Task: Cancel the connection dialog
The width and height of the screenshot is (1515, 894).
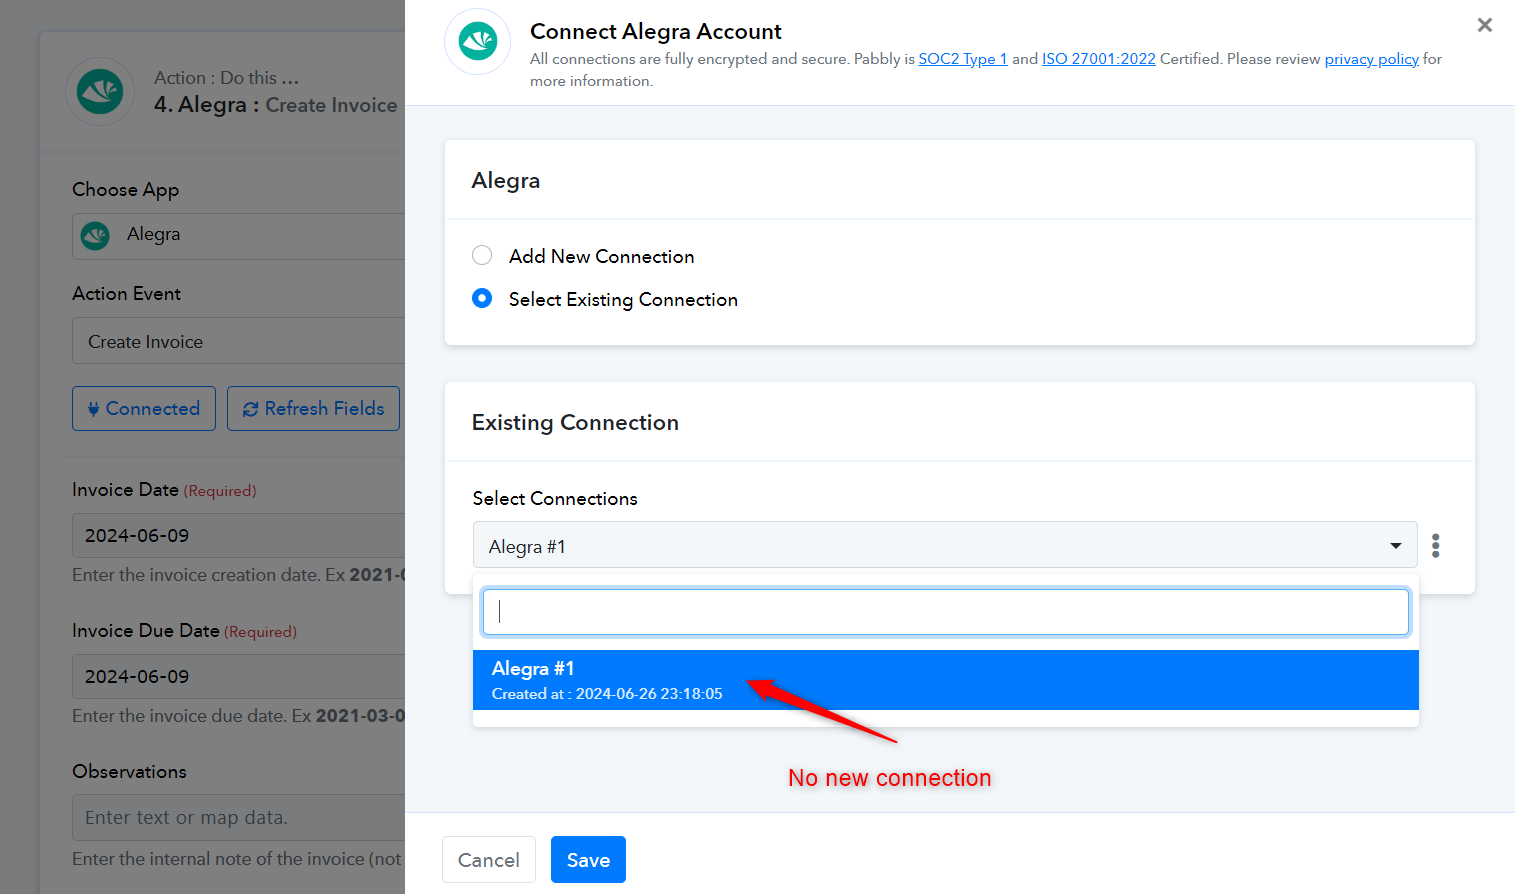Action: 488,860
